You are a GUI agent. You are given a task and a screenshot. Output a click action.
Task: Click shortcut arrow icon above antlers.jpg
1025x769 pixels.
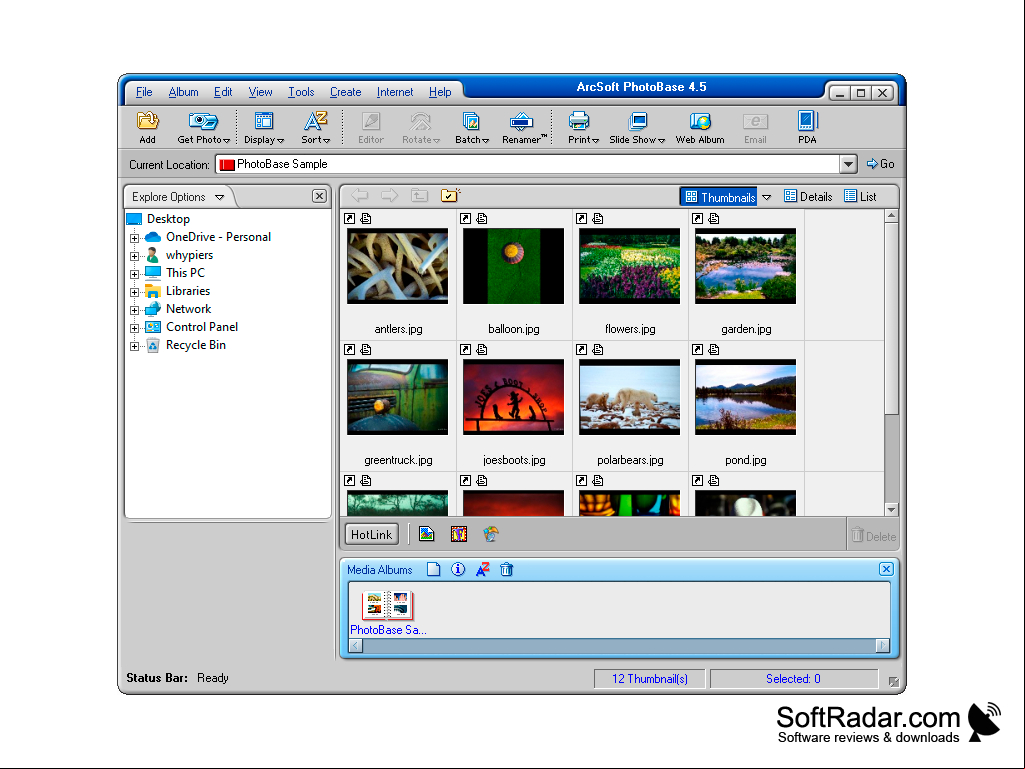[350, 218]
